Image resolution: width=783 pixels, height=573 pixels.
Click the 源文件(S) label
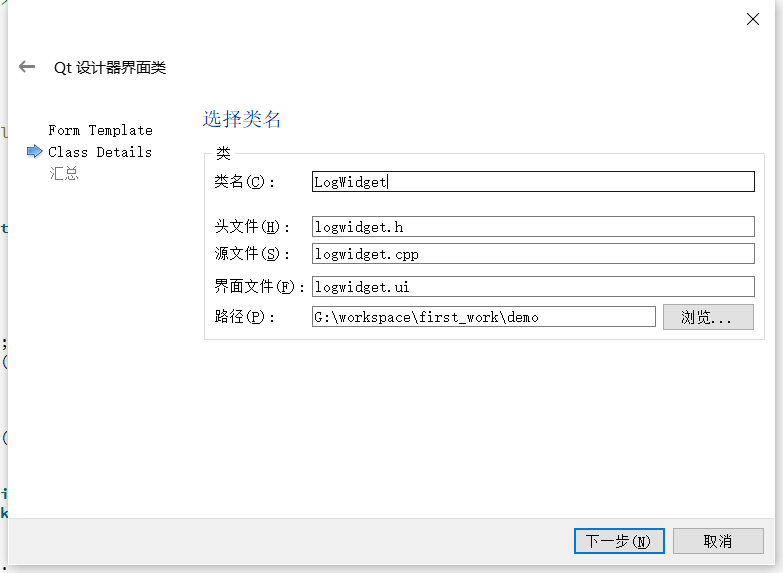252,254
